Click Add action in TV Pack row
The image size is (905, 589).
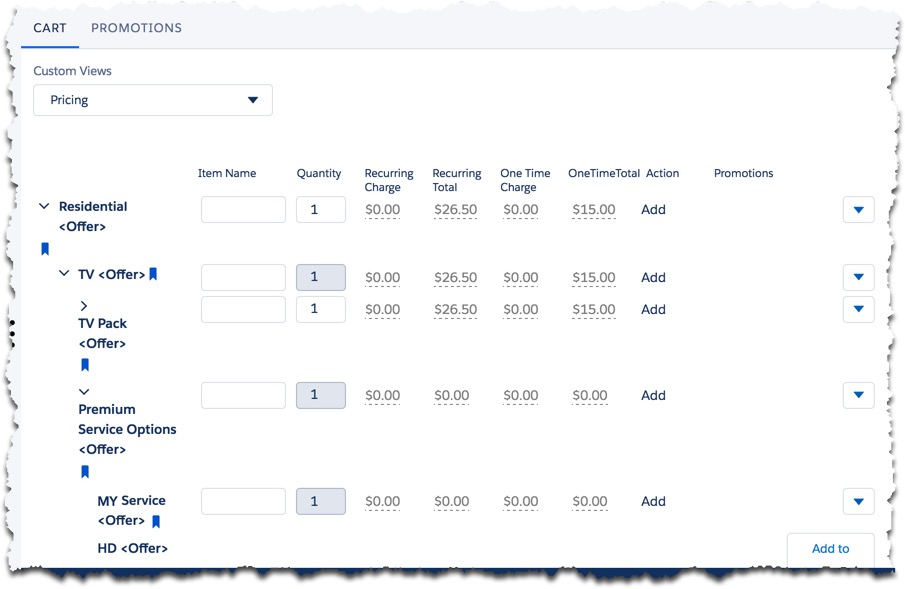coord(653,309)
